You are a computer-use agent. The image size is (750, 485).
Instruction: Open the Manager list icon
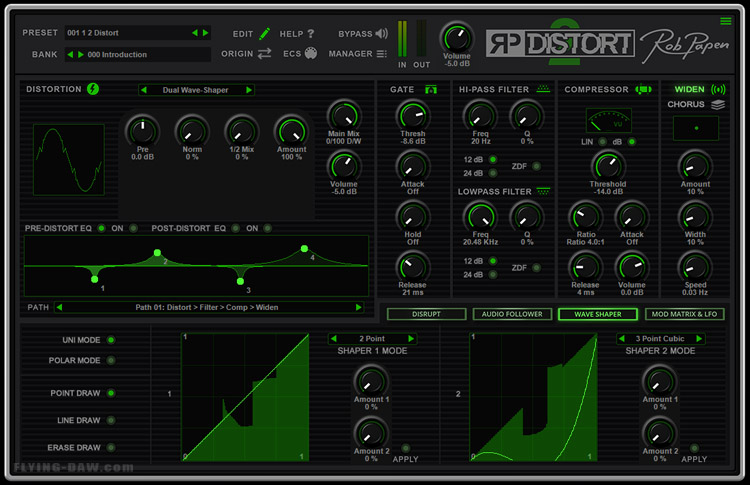pos(381,54)
